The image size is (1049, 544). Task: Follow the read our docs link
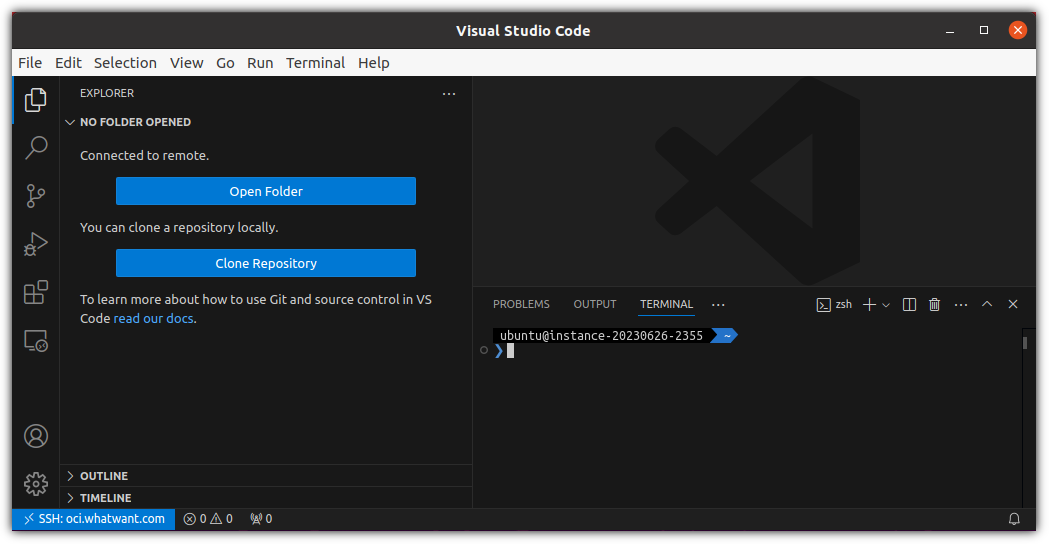click(153, 319)
